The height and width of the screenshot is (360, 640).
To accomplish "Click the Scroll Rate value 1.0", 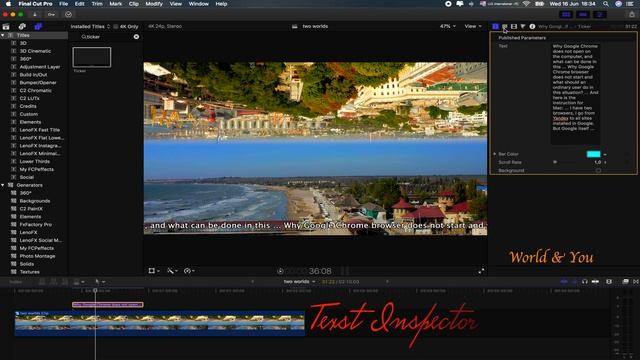I will (x=598, y=162).
